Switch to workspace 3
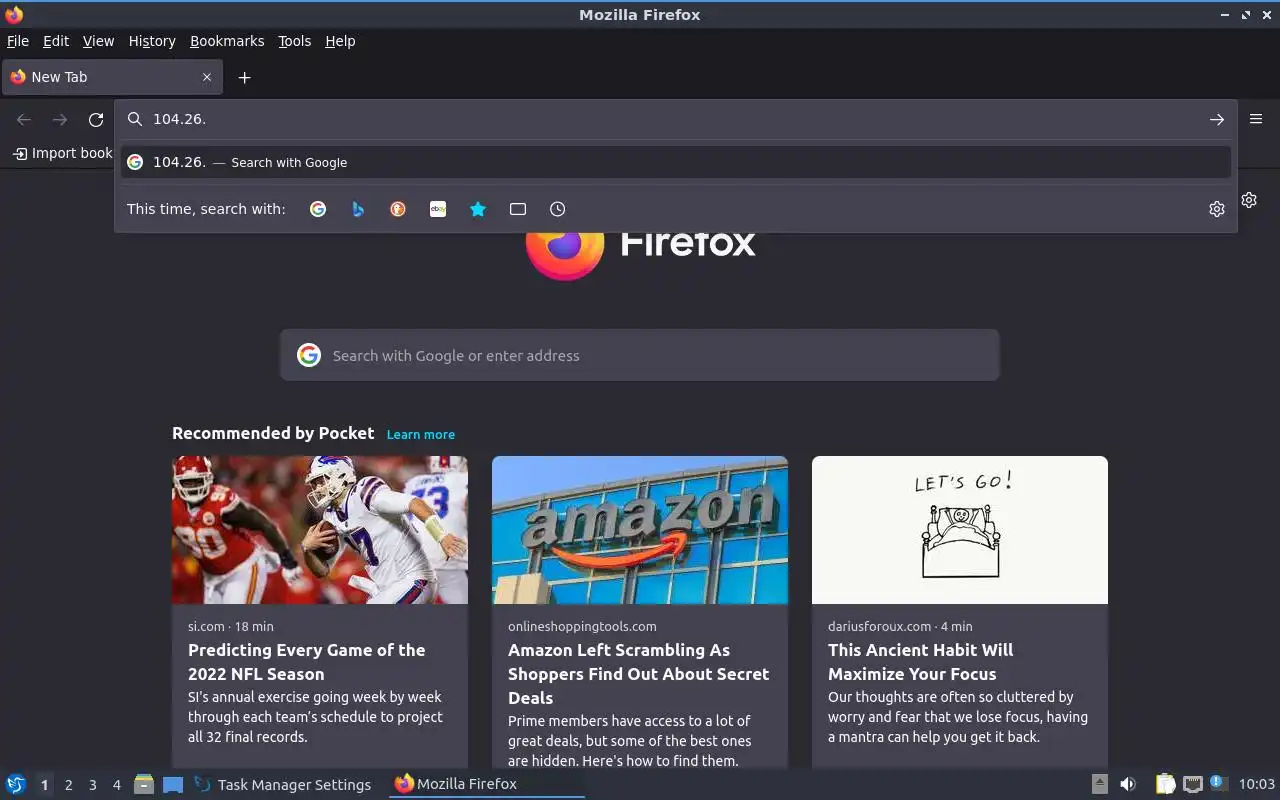 pos(92,785)
